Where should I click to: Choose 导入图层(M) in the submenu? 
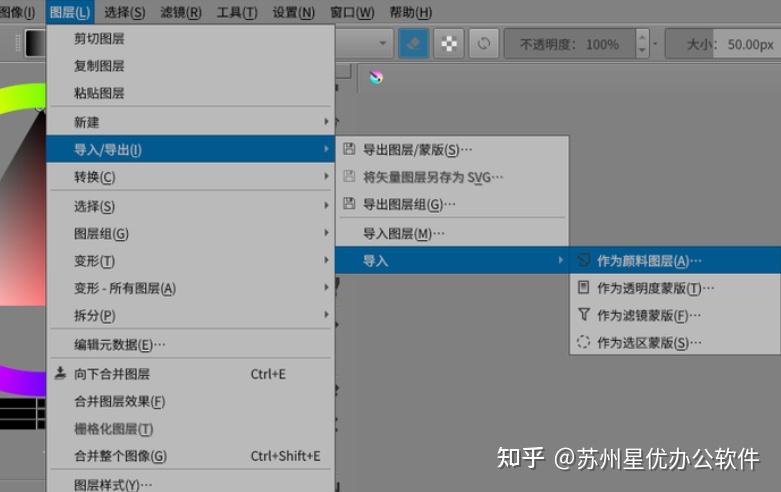(x=453, y=234)
